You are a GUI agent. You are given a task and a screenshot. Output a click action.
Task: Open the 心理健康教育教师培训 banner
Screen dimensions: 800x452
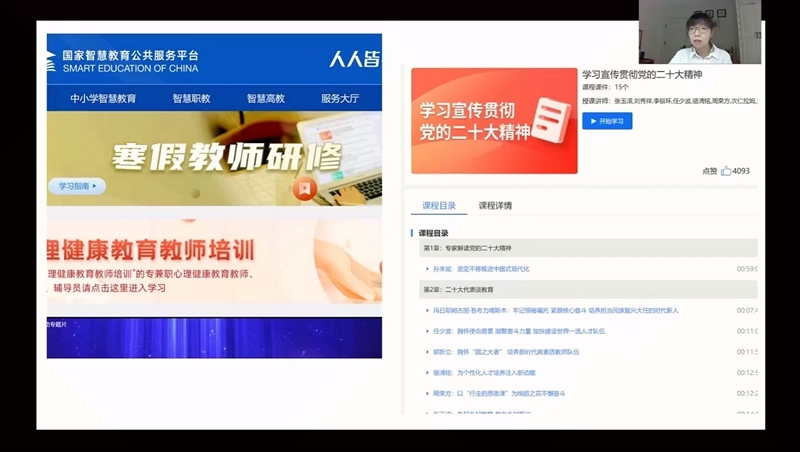coord(214,261)
